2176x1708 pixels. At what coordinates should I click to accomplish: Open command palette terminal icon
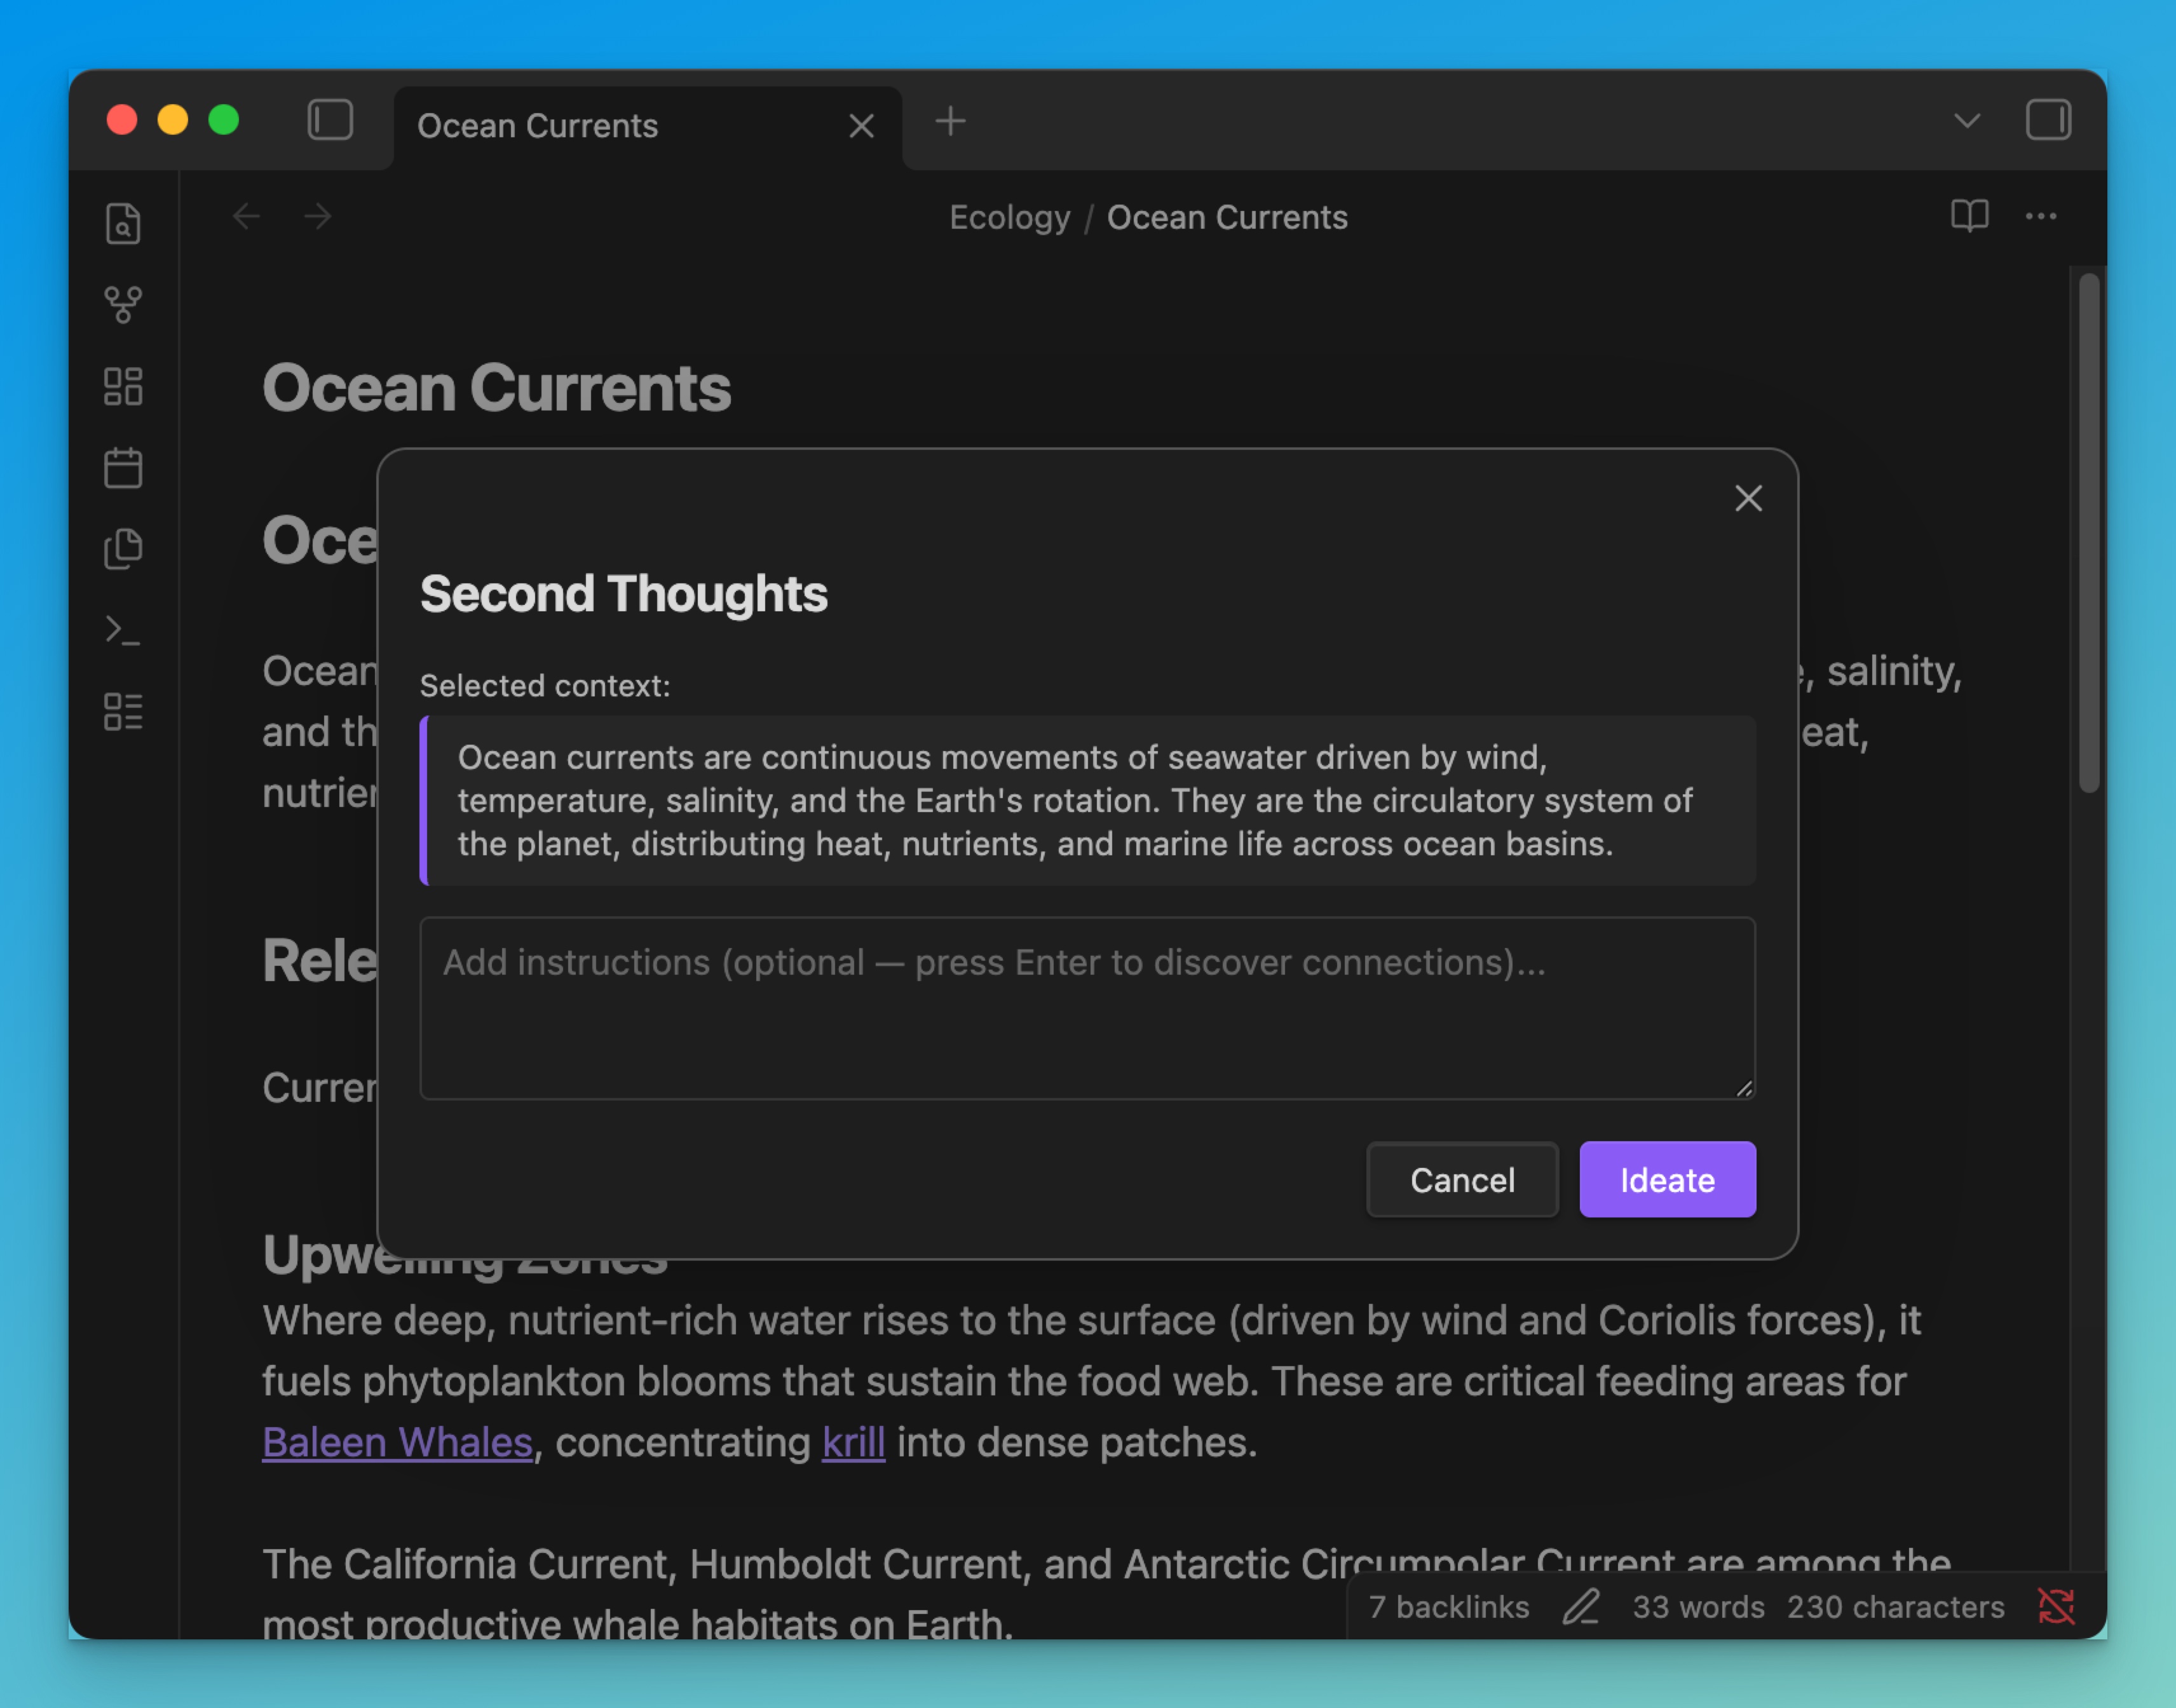(x=123, y=630)
